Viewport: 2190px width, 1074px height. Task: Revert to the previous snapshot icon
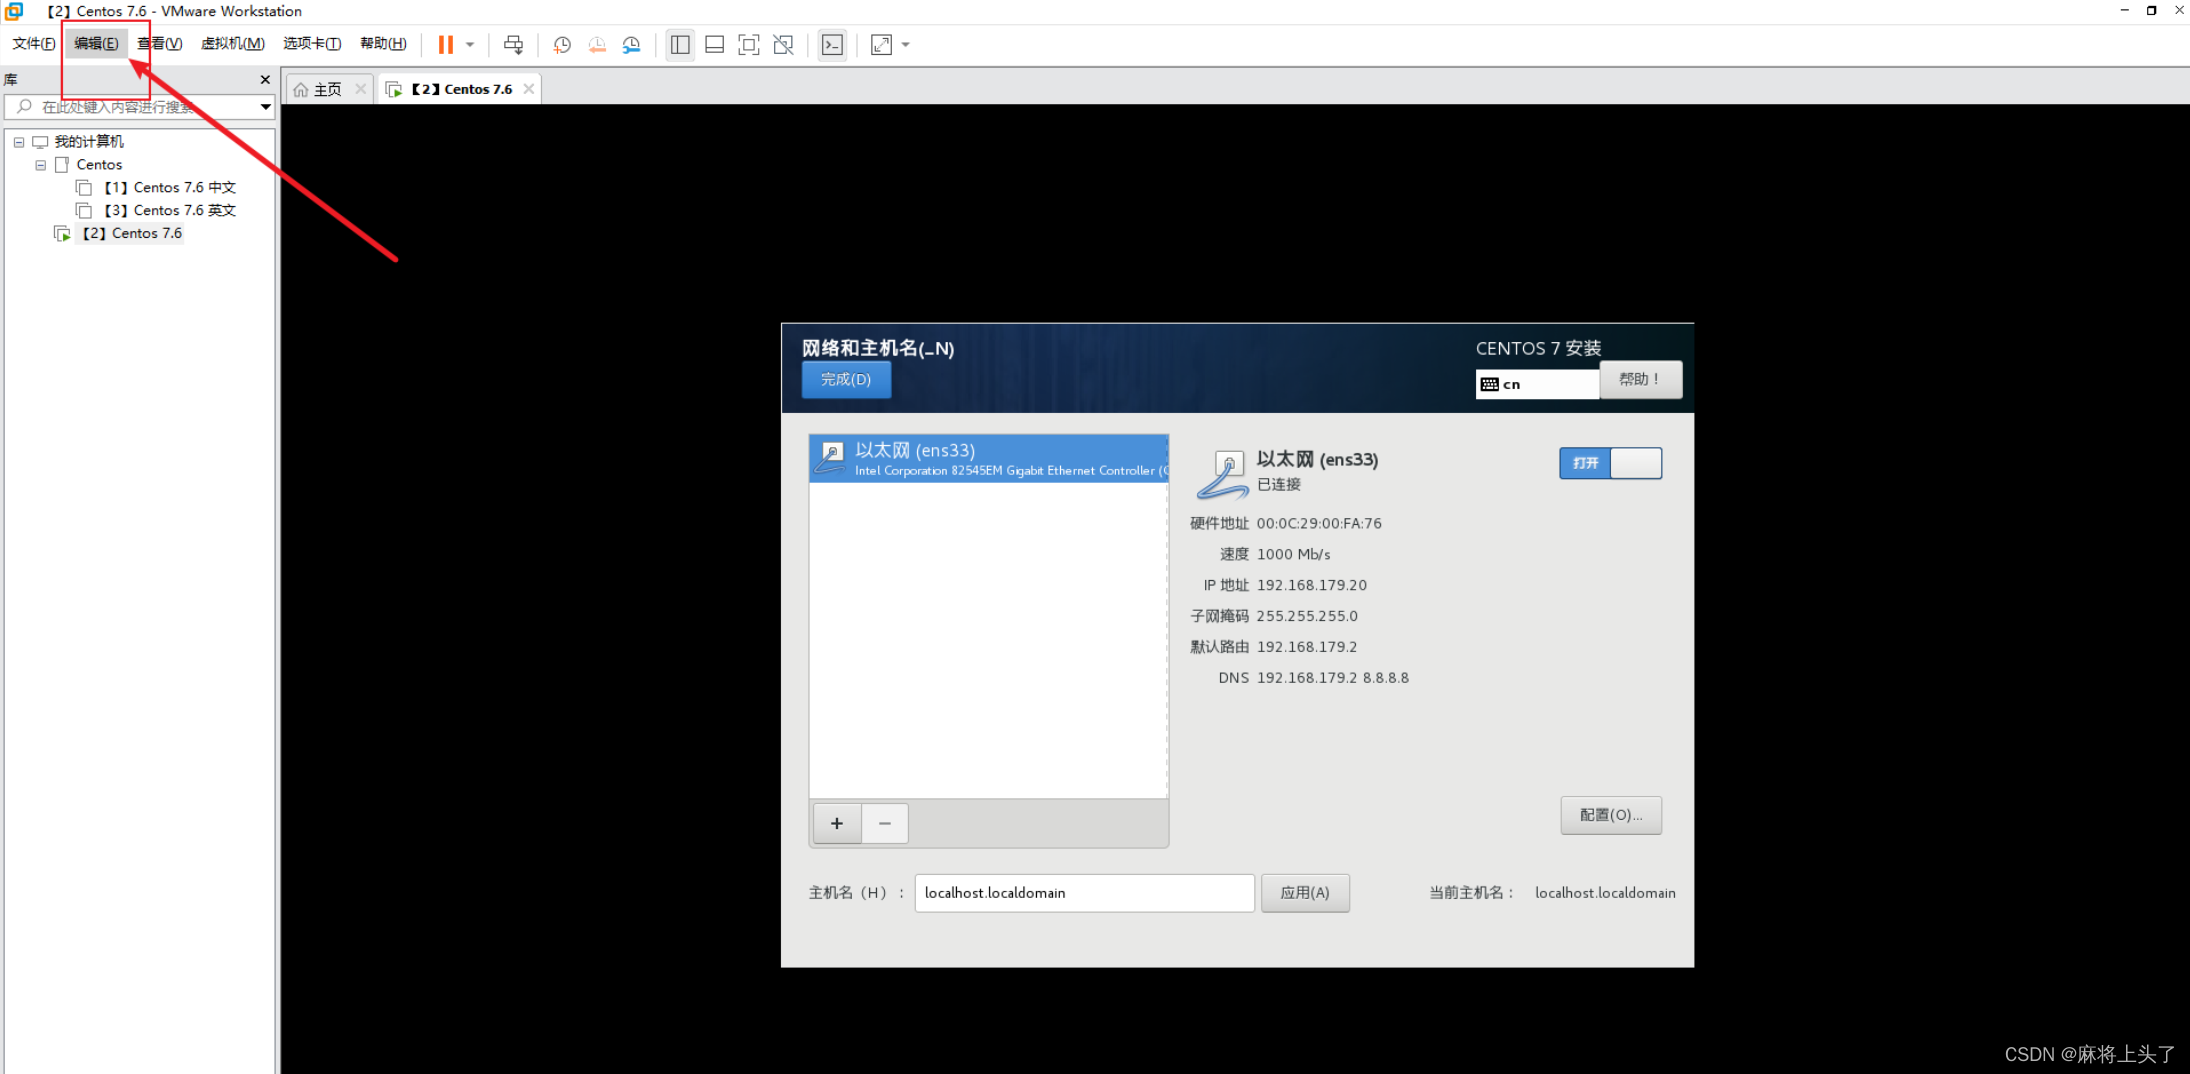(x=597, y=45)
